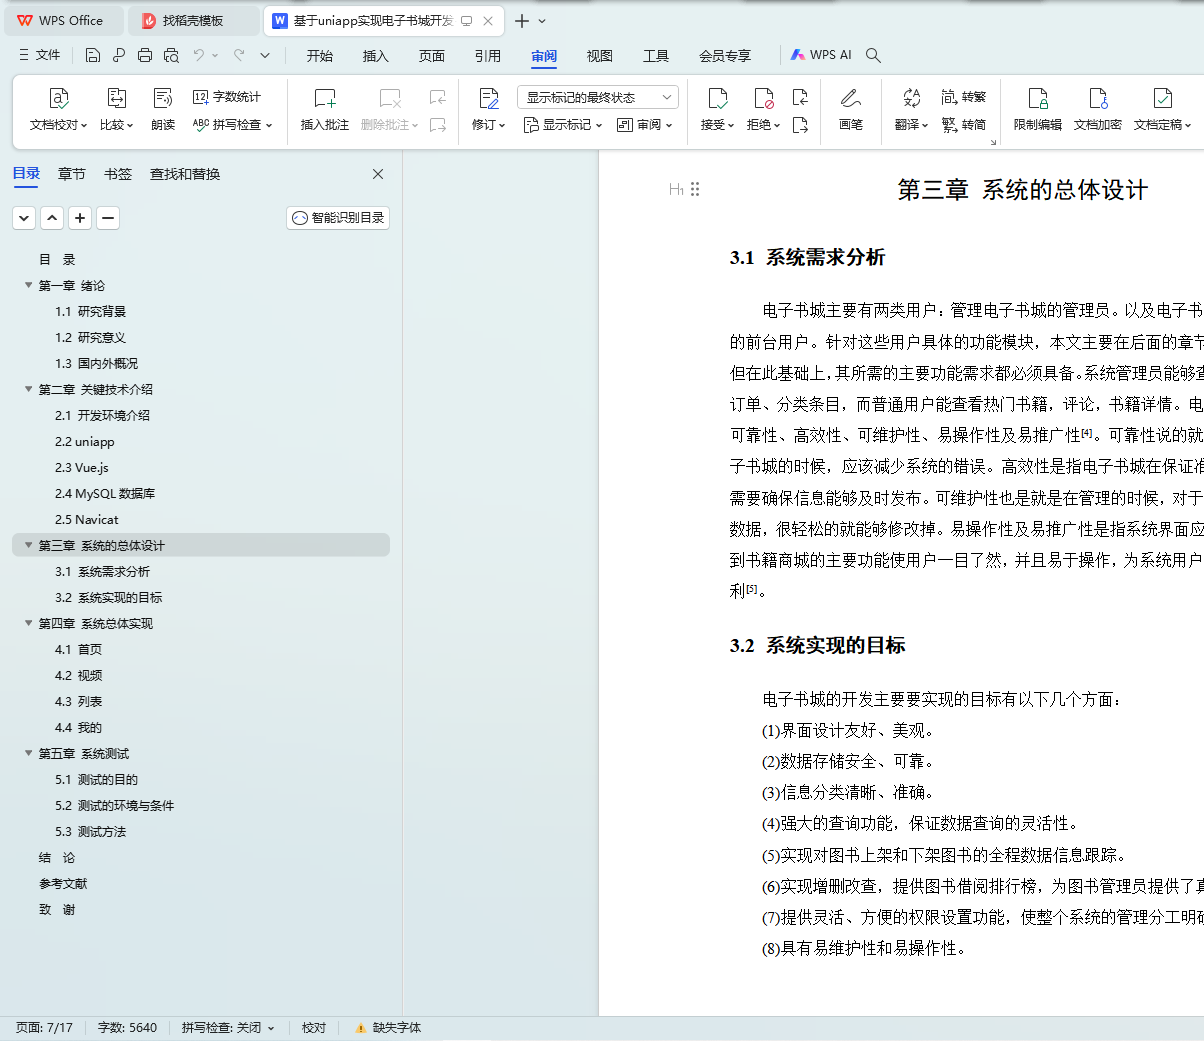Convert text using 转繁 button

[x=964, y=97]
